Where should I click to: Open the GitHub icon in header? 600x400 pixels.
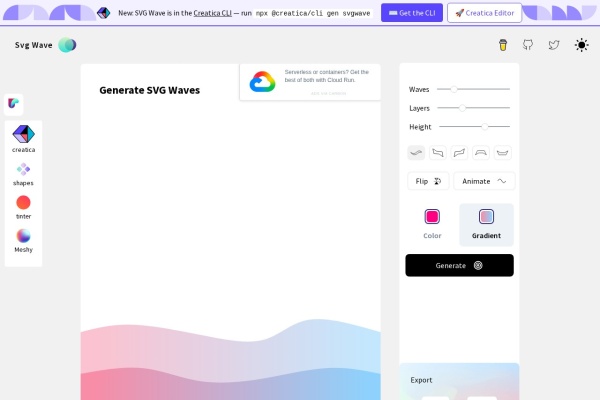click(528, 45)
